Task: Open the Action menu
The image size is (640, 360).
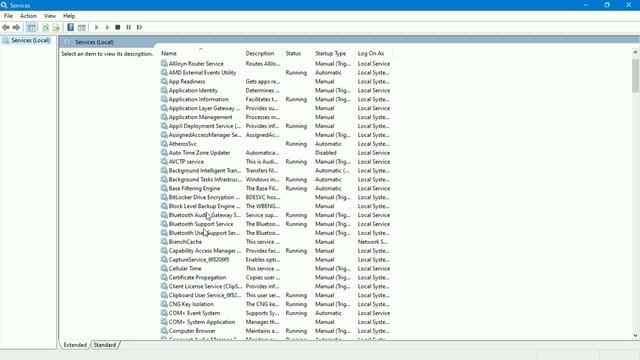Action: point(28,16)
